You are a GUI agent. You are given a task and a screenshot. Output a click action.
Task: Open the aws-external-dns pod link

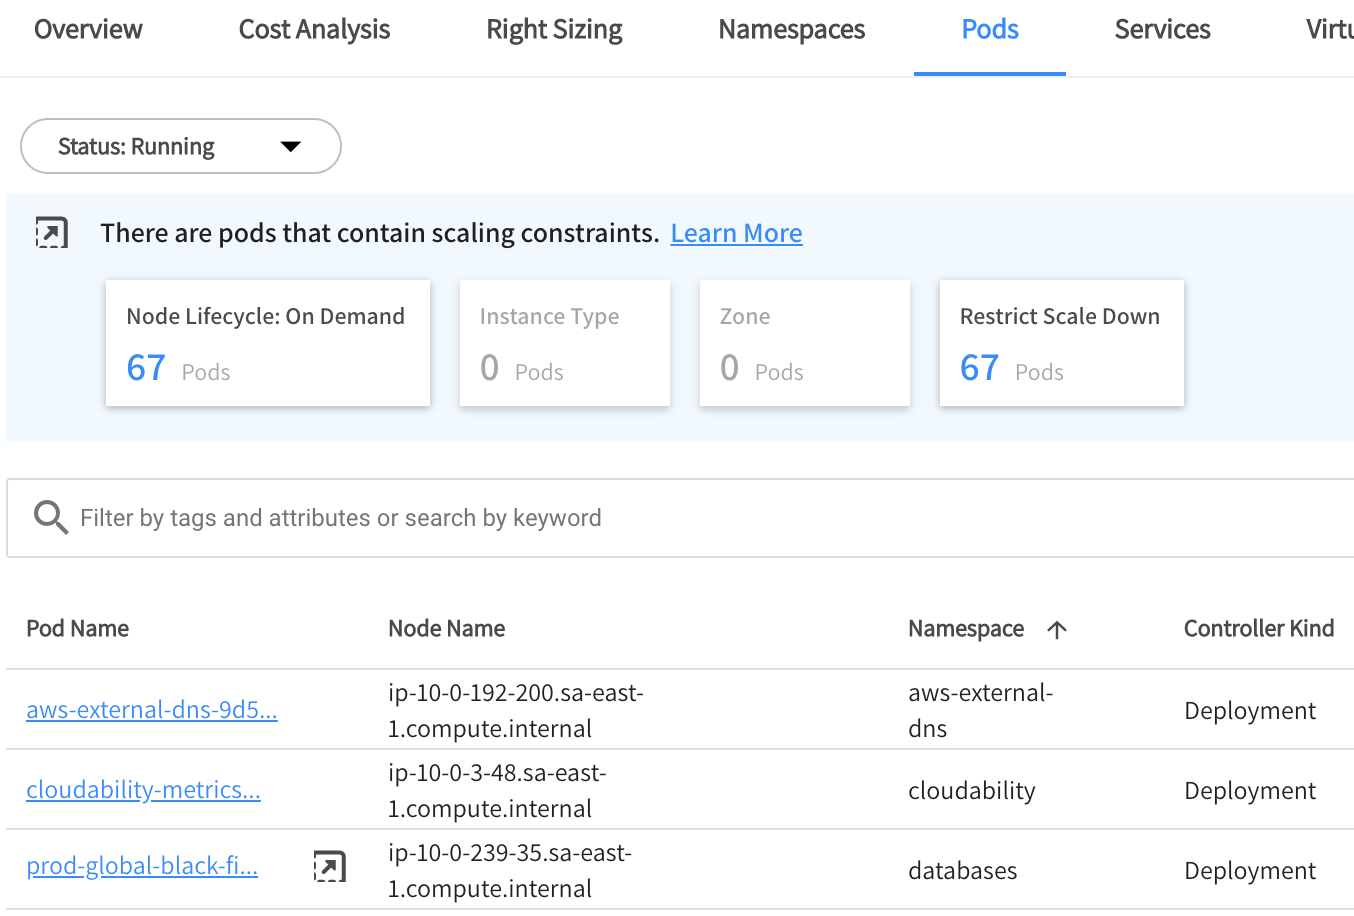point(152,710)
